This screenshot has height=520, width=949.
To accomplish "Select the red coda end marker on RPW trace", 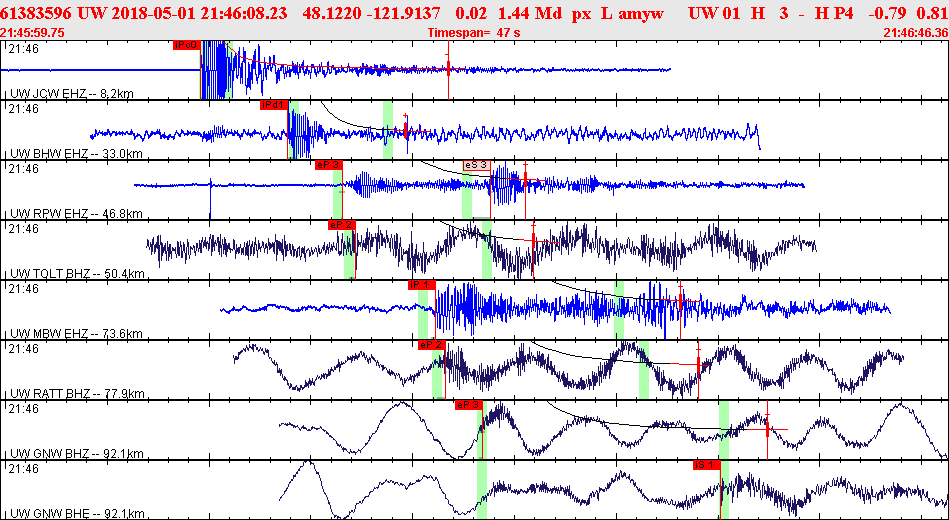I will [x=525, y=179].
